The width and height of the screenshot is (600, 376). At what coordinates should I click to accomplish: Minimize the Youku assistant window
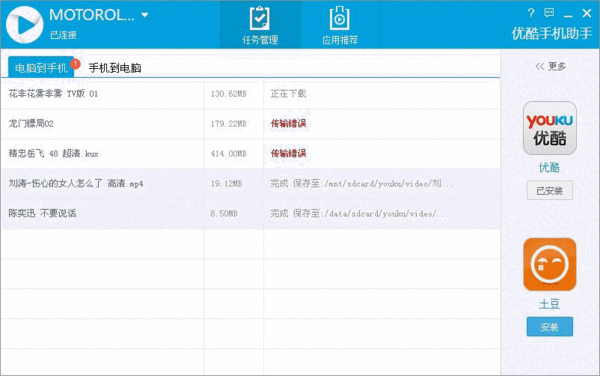point(568,16)
